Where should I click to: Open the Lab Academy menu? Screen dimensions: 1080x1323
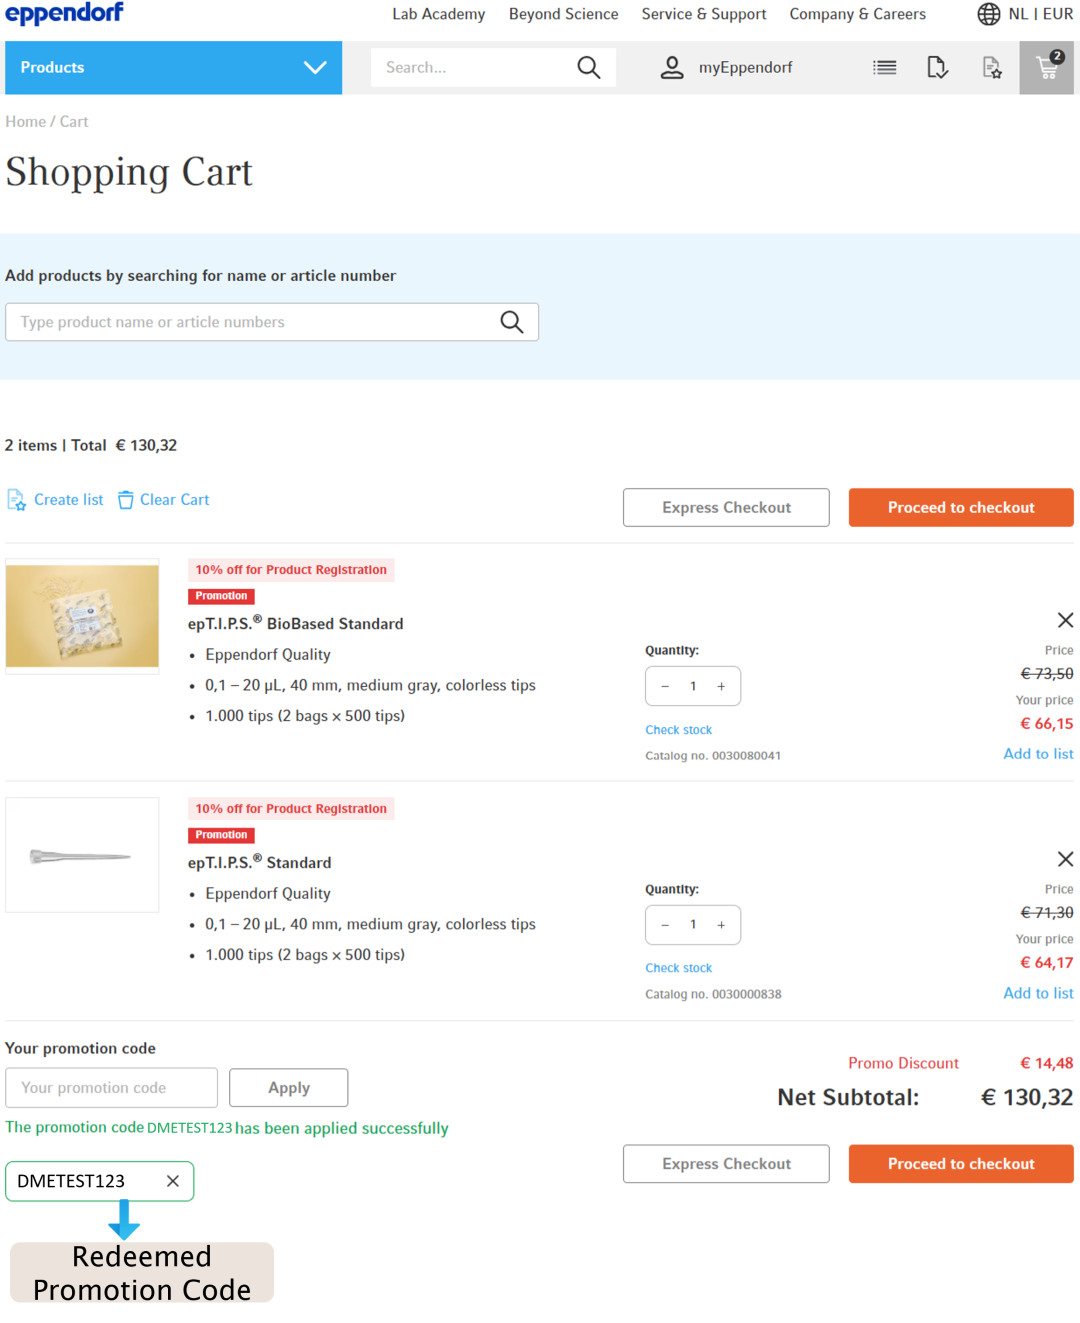tap(438, 14)
